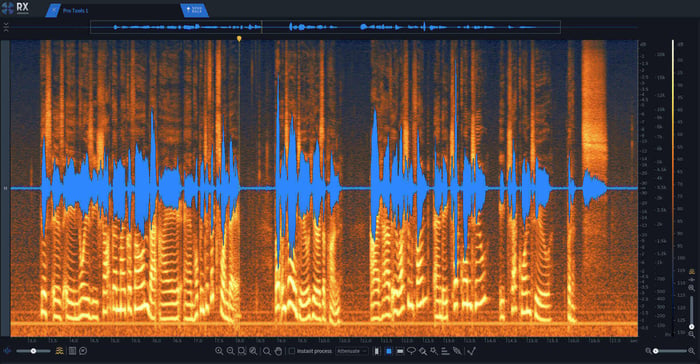Click the circular comment icon
Viewport: 700px width, 364px height.
(x=83, y=351)
